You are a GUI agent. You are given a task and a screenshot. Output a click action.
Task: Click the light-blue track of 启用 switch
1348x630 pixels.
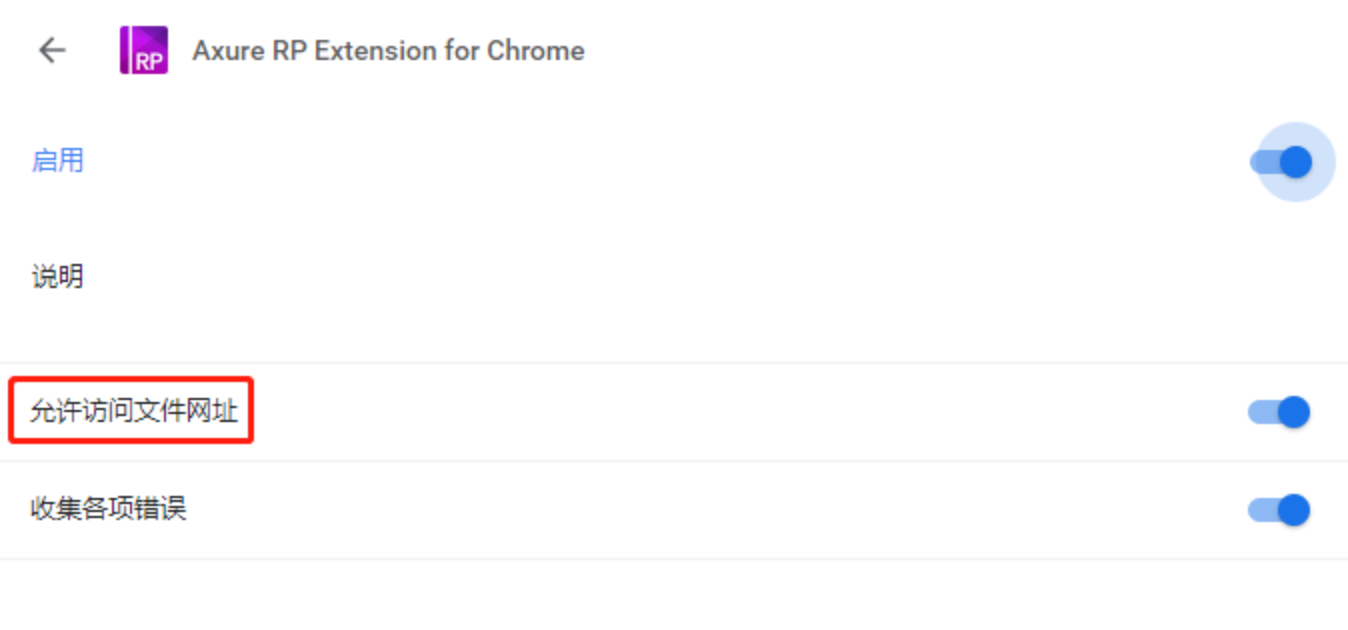pos(1261,162)
